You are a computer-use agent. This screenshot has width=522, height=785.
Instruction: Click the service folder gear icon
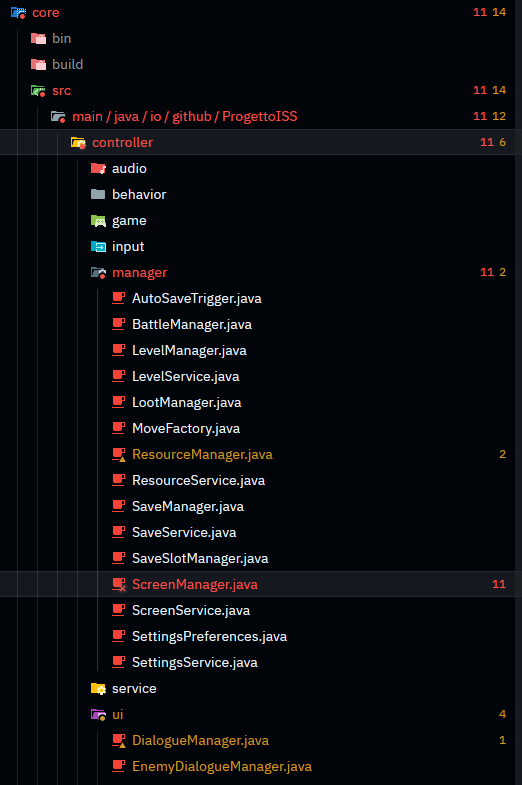click(x=99, y=689)
